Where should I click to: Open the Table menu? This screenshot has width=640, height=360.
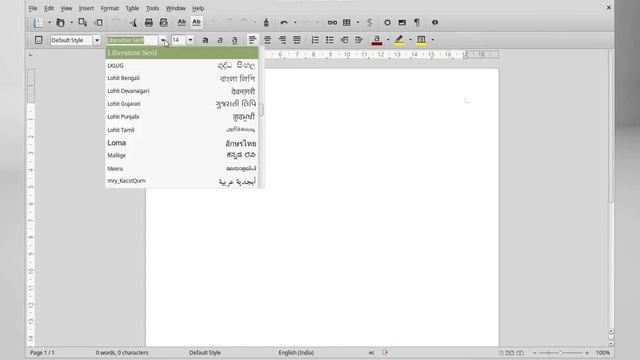tap(132, 8)
